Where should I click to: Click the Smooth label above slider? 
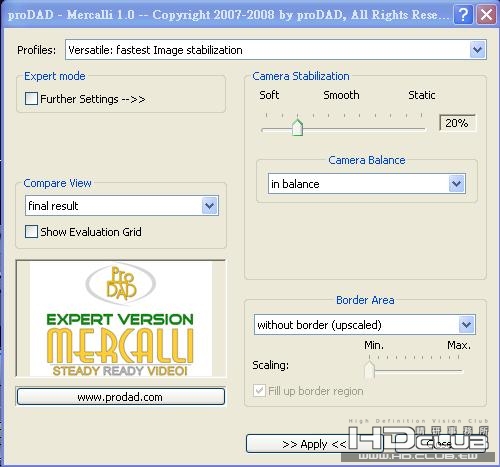click(x=341, y=95)
